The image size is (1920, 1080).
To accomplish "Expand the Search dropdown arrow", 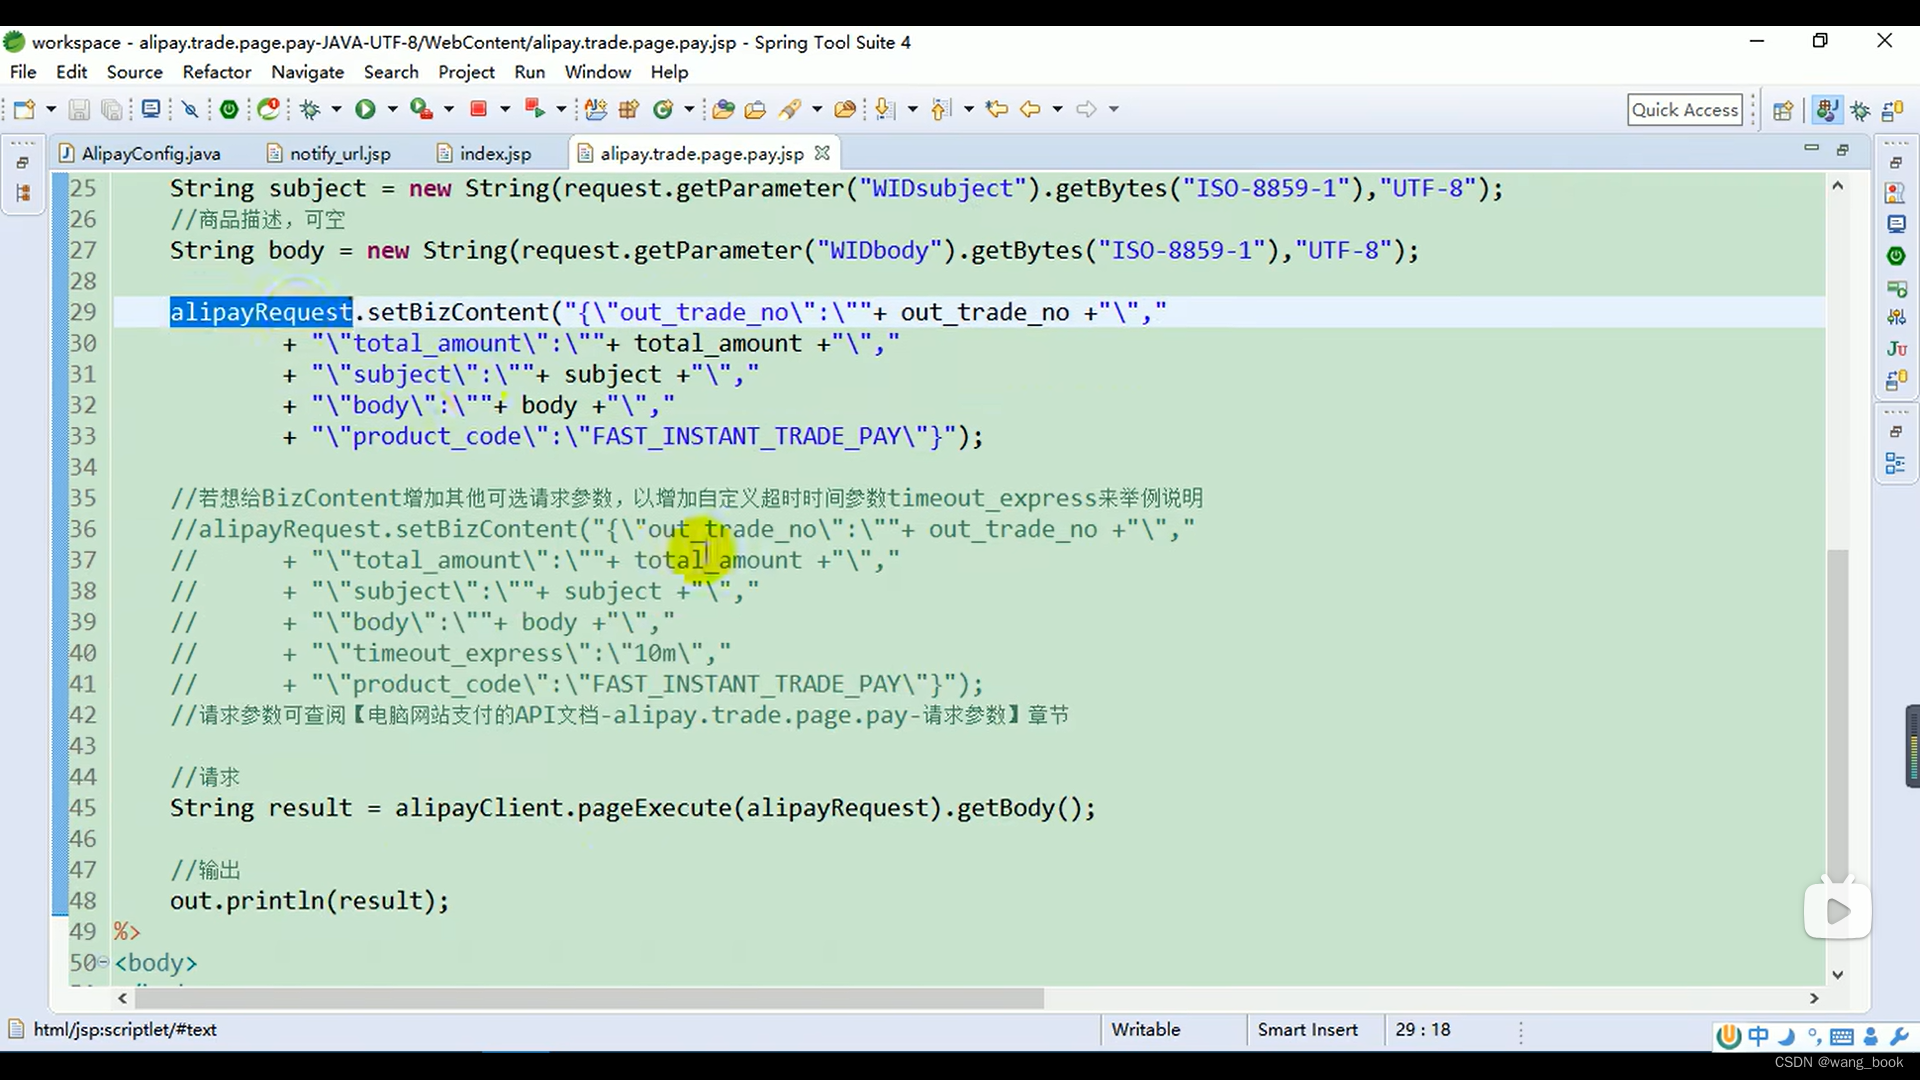I will tap(816, 109).
